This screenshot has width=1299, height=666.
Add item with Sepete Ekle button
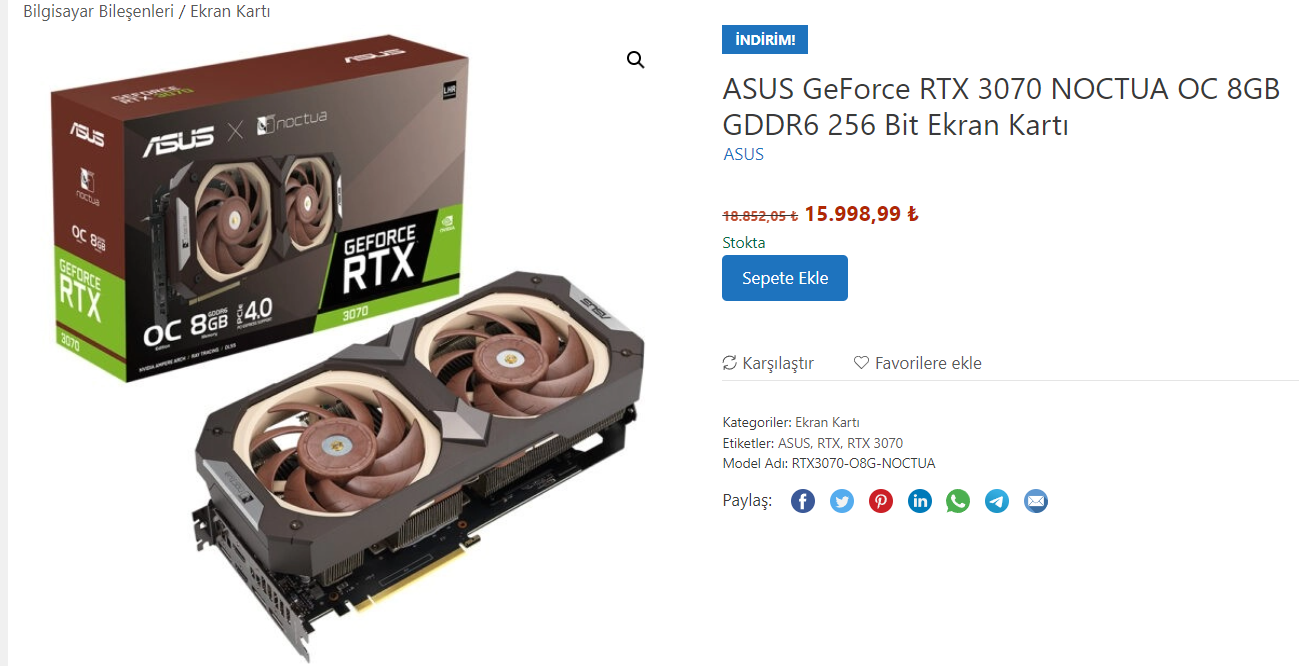[785, 278]
